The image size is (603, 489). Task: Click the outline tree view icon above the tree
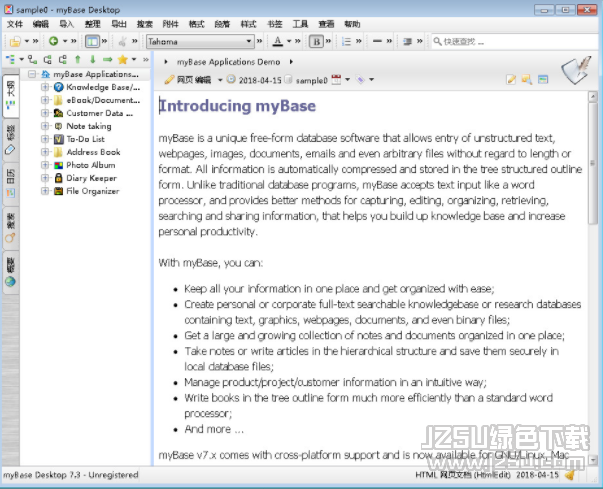point(10,60)
